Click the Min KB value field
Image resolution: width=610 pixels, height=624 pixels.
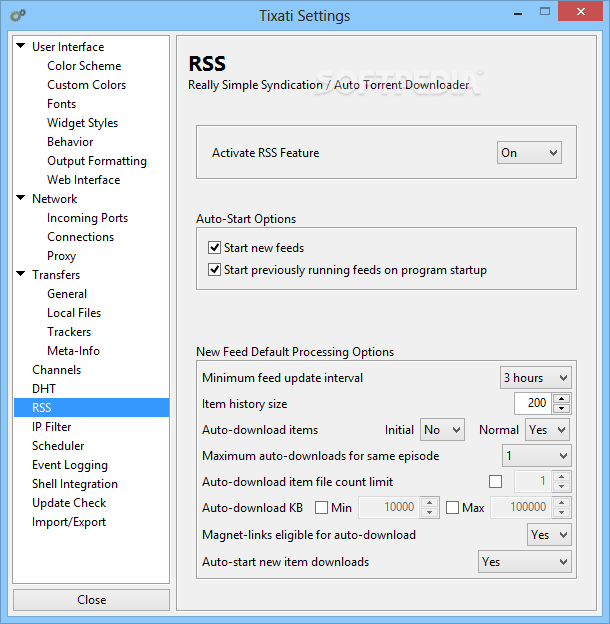tap(389, 507)
